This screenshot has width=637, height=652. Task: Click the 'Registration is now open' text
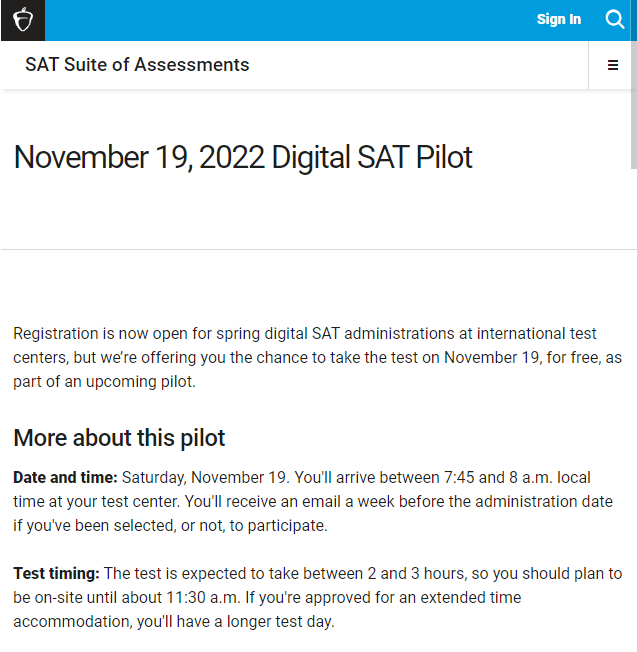click(x=100, y=334)
